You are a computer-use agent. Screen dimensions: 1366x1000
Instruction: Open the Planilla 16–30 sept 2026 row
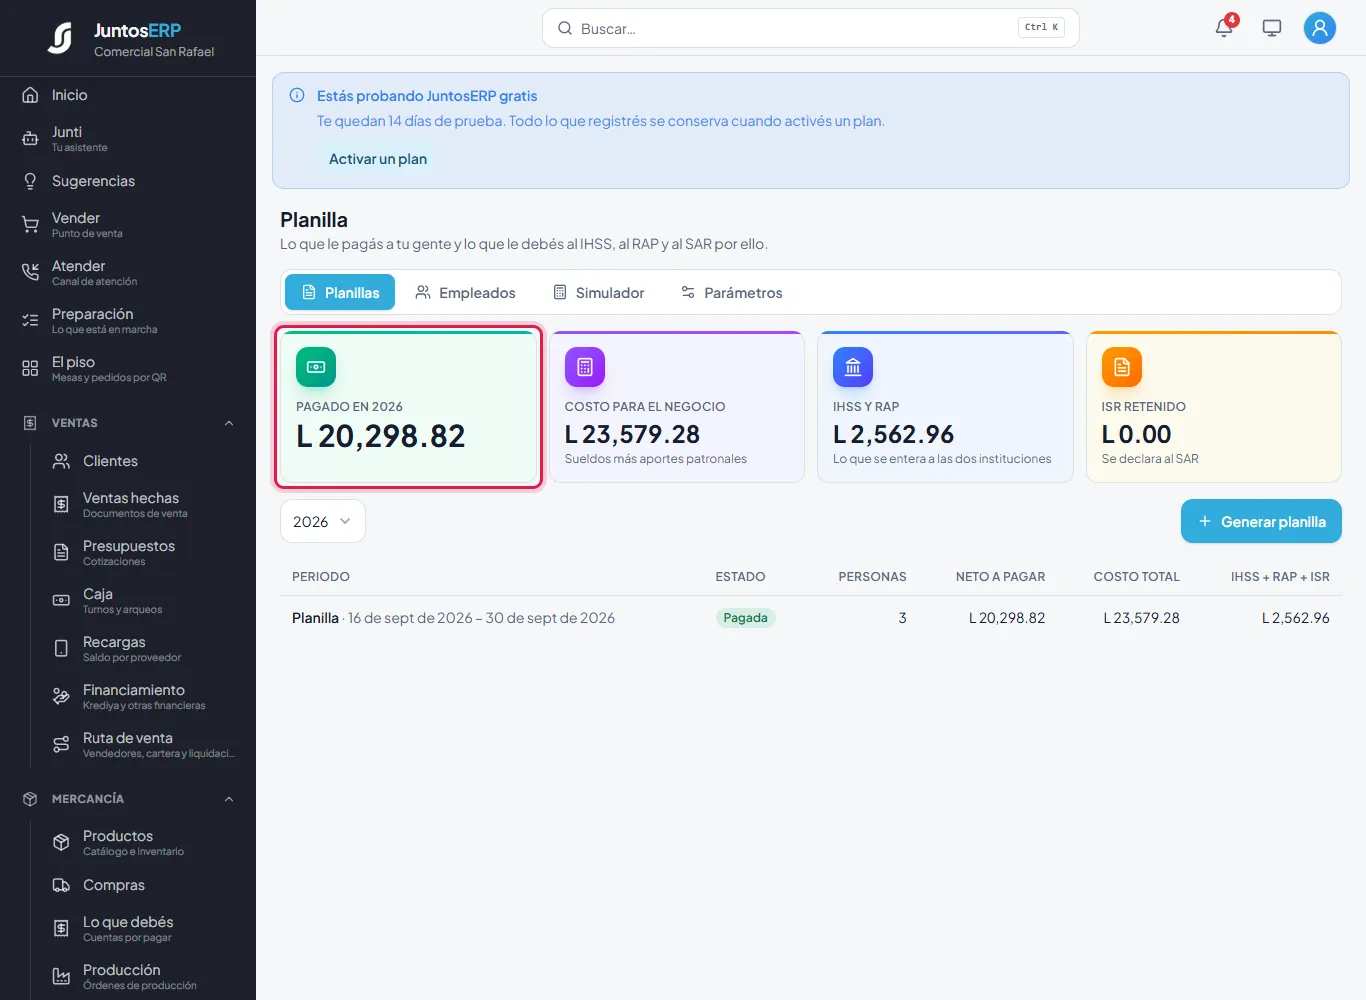(x=811, y=618)
